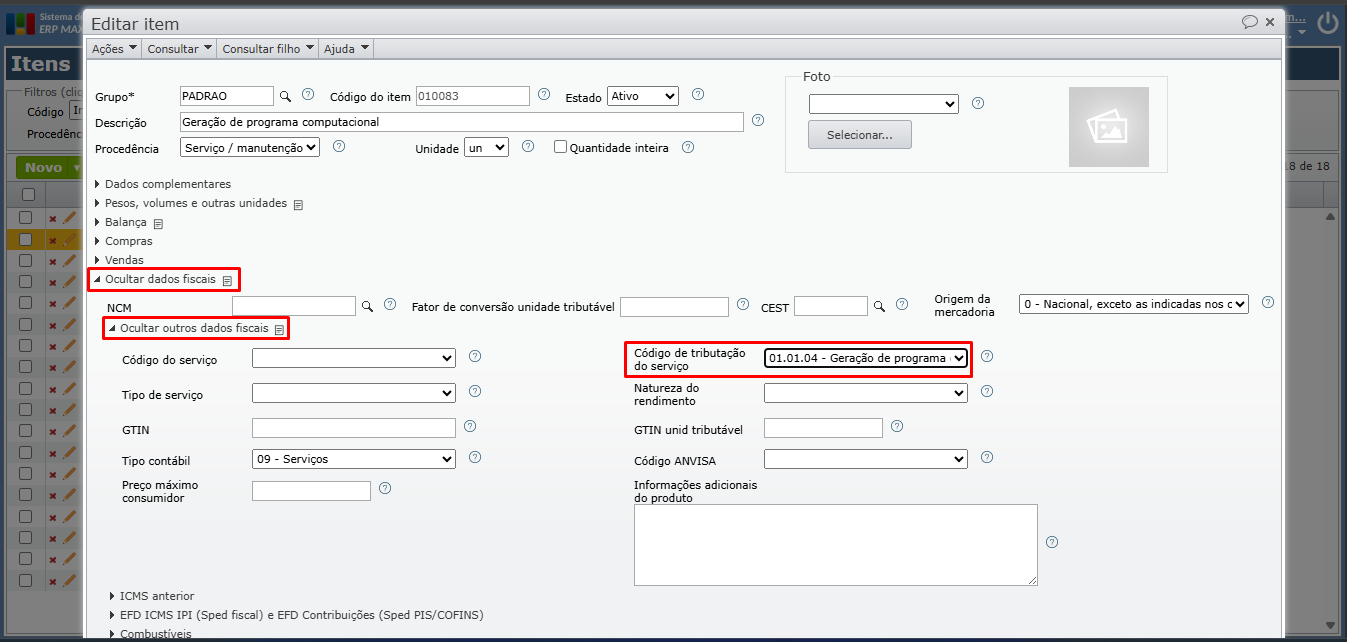Open the Ações menu
1347x642 pixels.
(115, 48)
